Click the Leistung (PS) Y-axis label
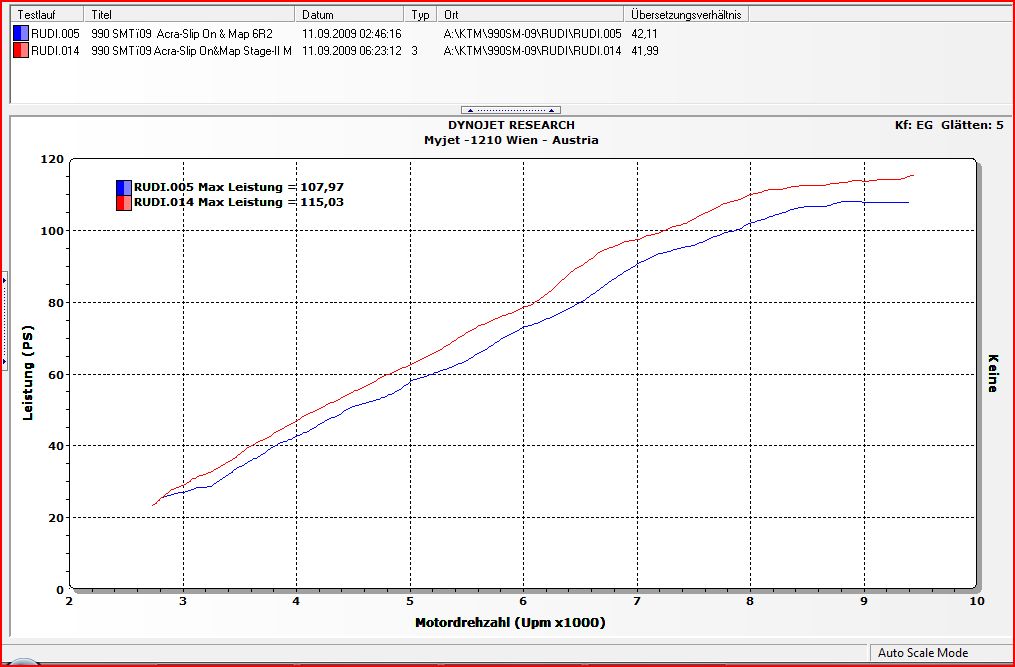Viewport: 1015px width, 667px height. [x=29, y=372]
